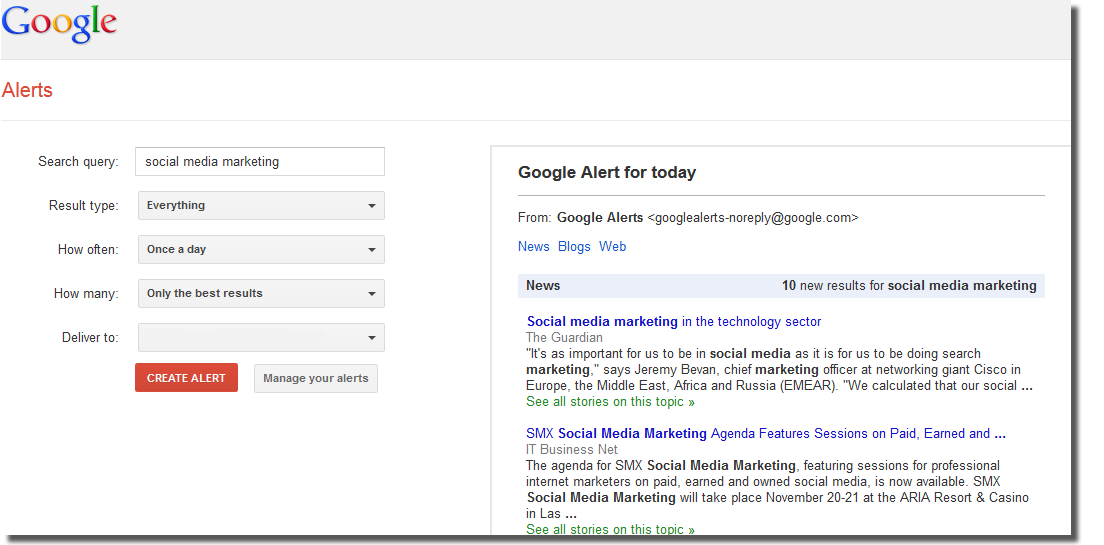The image size is (1104, 545).
Task: Open the SMX Social Media Marketing Agenda article
Action: (765, 433)
